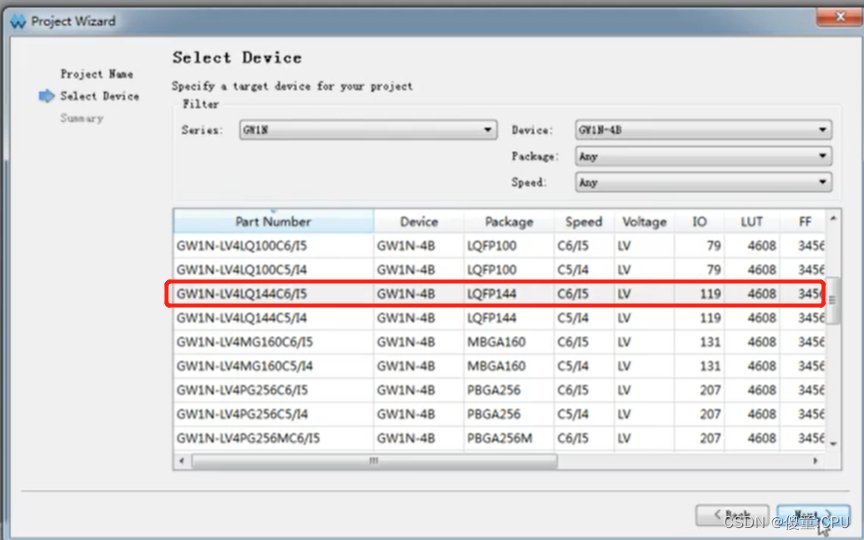Click the table scroll-down arrow
This screenshot has height=540, width=864.
833,444
